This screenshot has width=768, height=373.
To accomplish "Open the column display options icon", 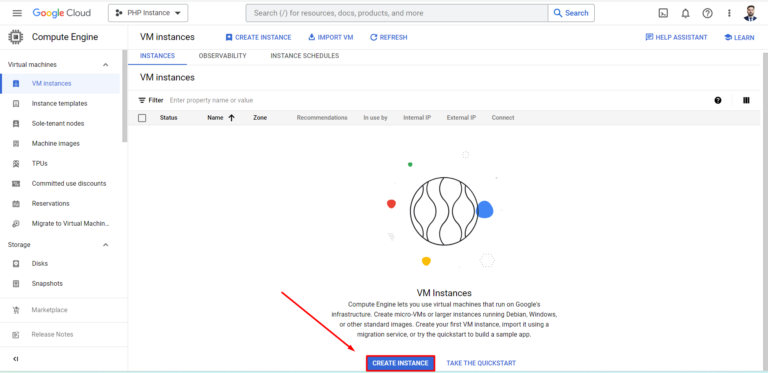I will click(x=746, y=100).
